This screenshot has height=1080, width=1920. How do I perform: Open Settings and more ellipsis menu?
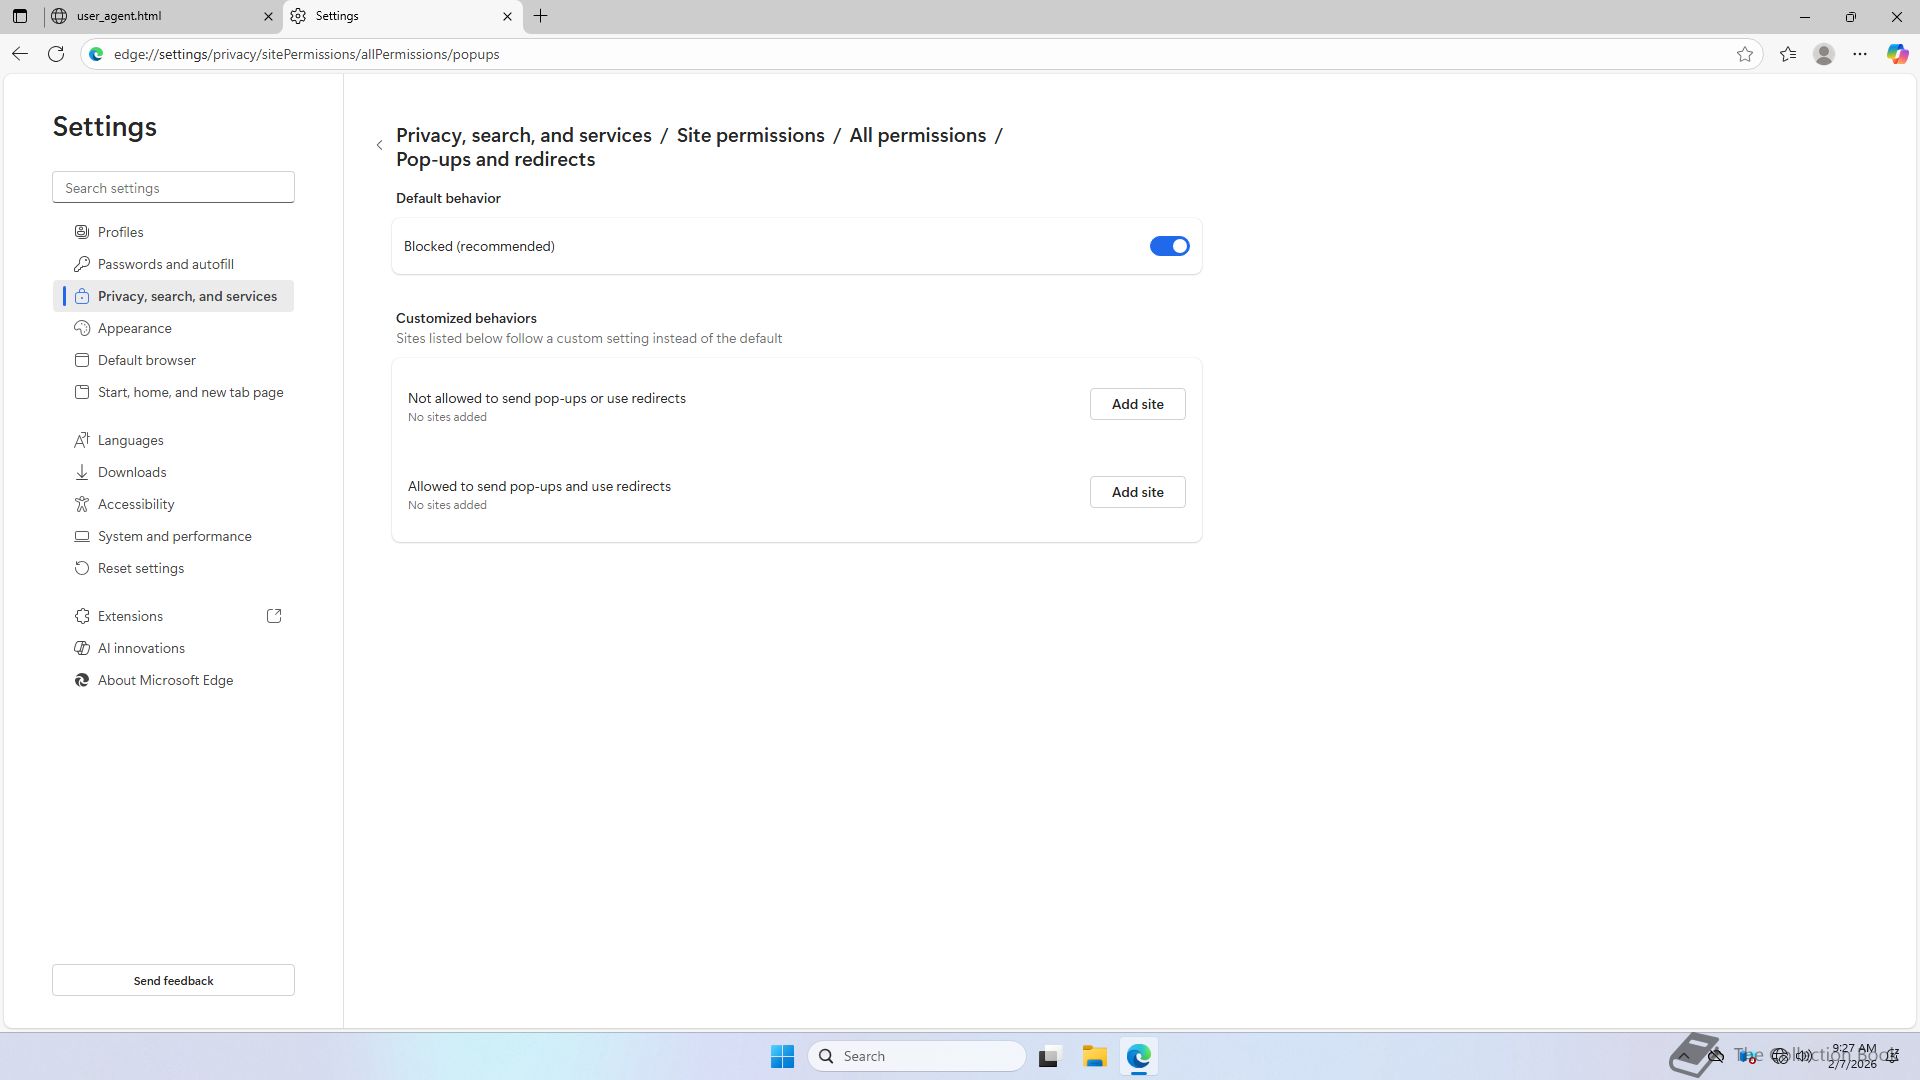pyautogui.click(x=1860, y=54)
